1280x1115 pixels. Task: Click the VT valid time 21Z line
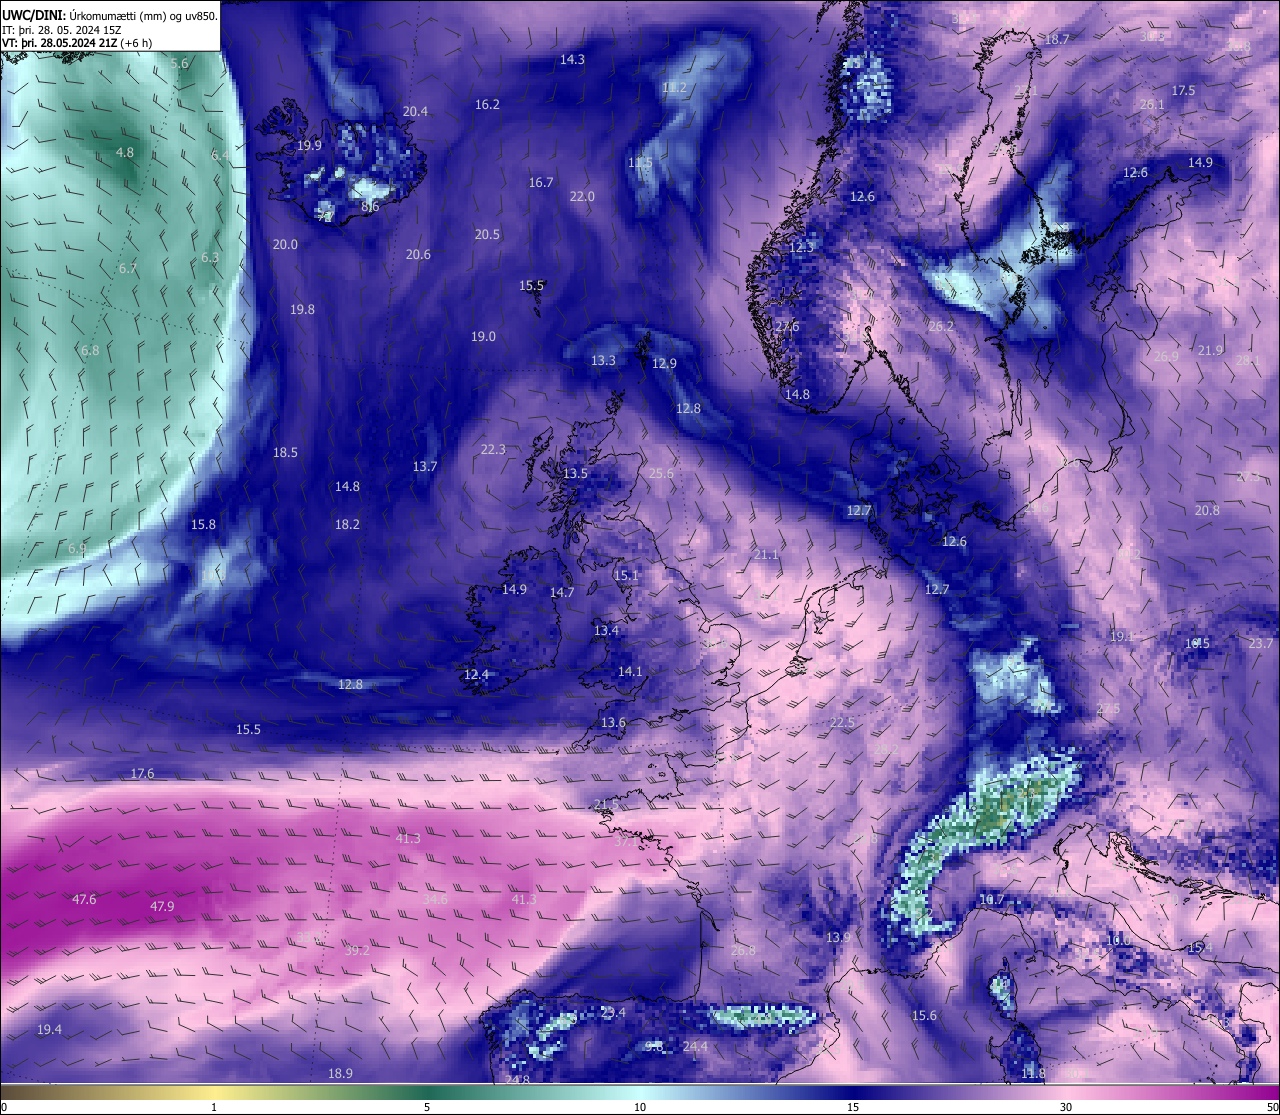pos(77,43)
